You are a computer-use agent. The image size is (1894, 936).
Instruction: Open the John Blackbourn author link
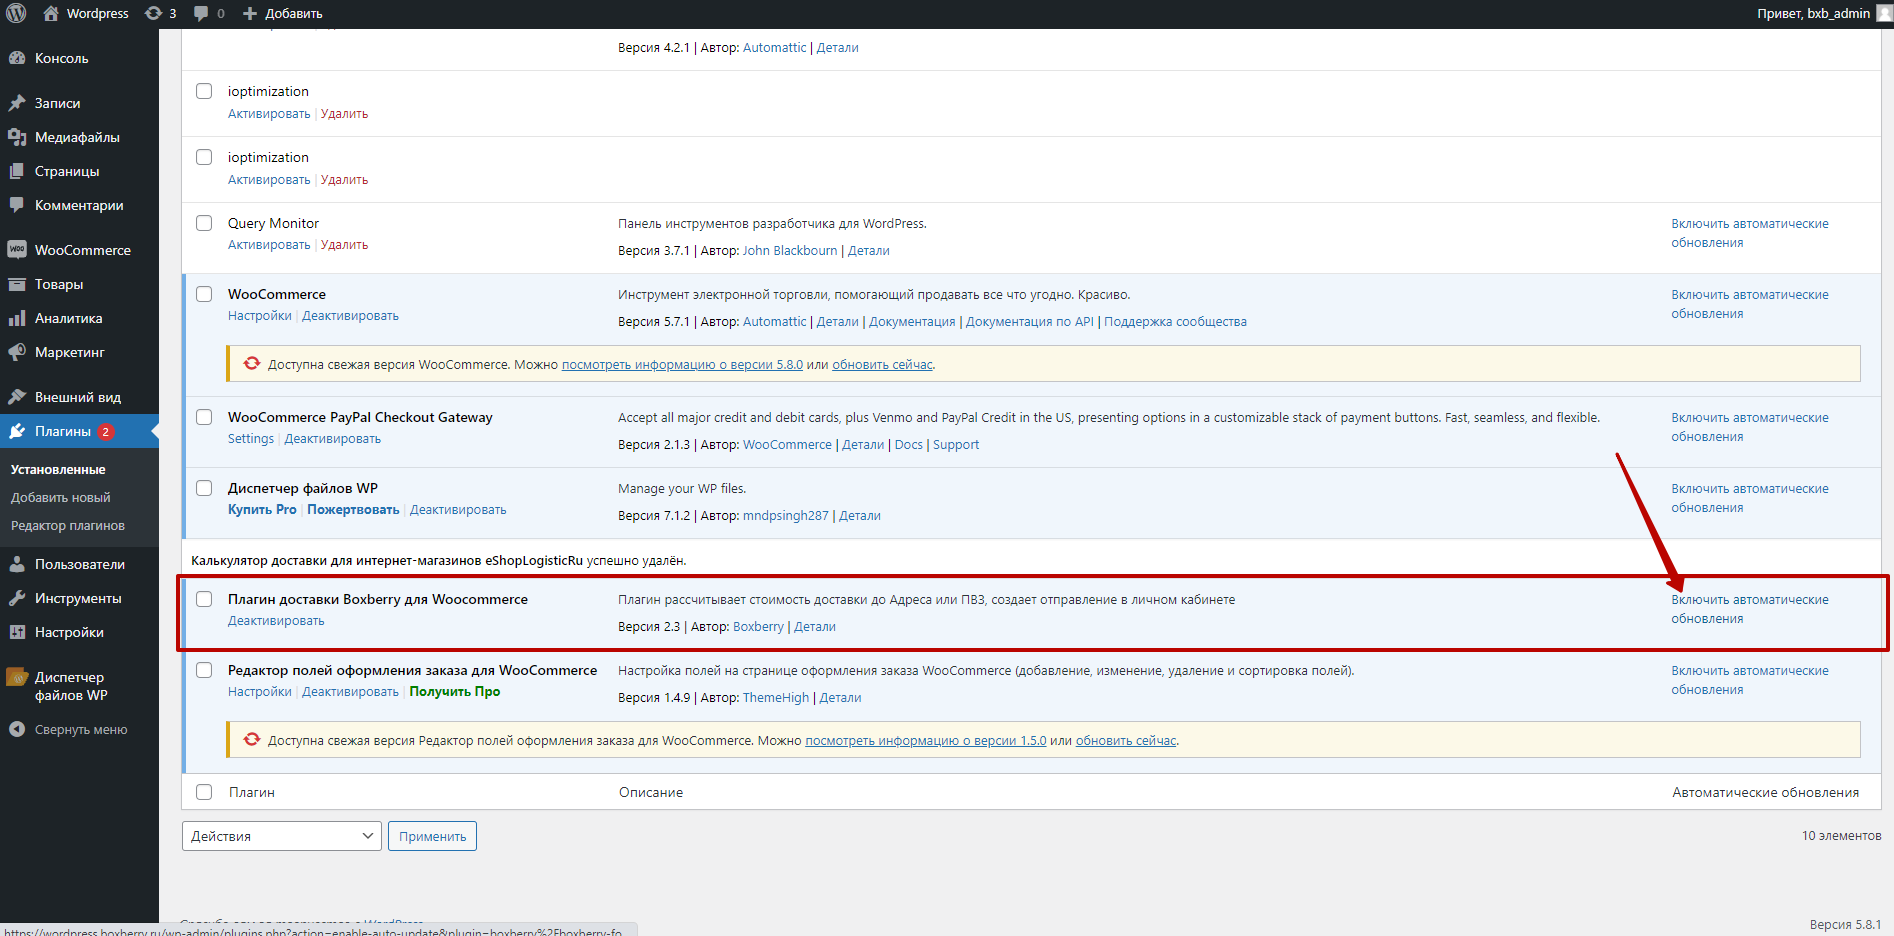tap(790, 251)
